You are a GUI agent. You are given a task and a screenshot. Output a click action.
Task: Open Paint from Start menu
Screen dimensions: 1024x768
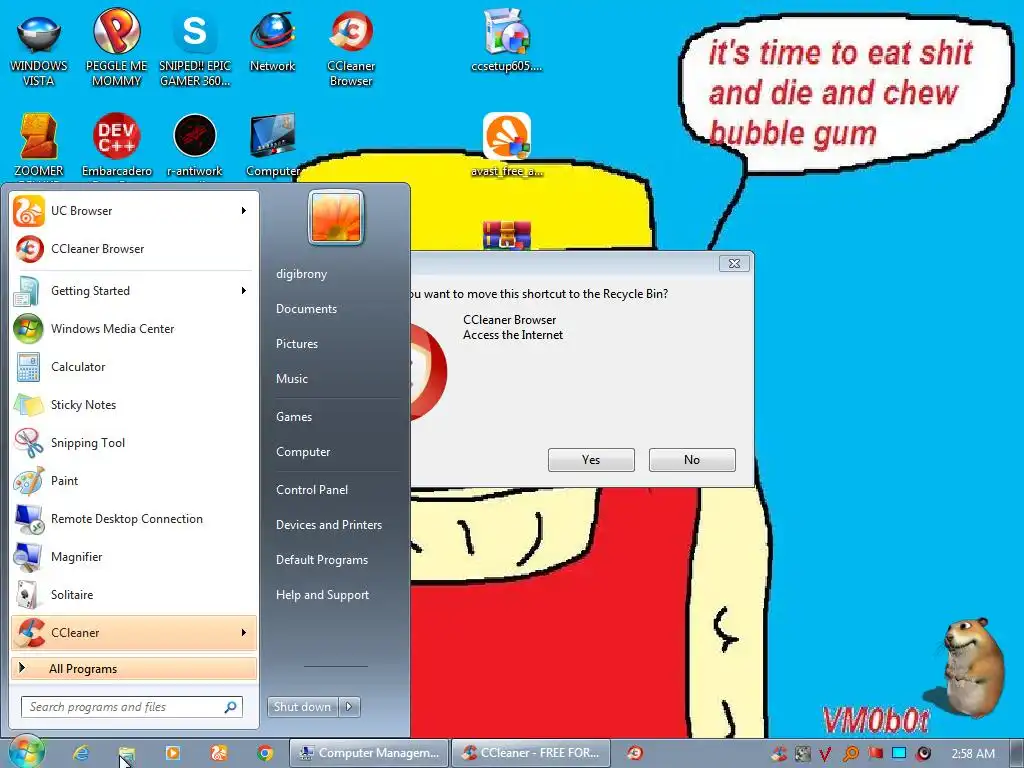(x=134, y=481)
